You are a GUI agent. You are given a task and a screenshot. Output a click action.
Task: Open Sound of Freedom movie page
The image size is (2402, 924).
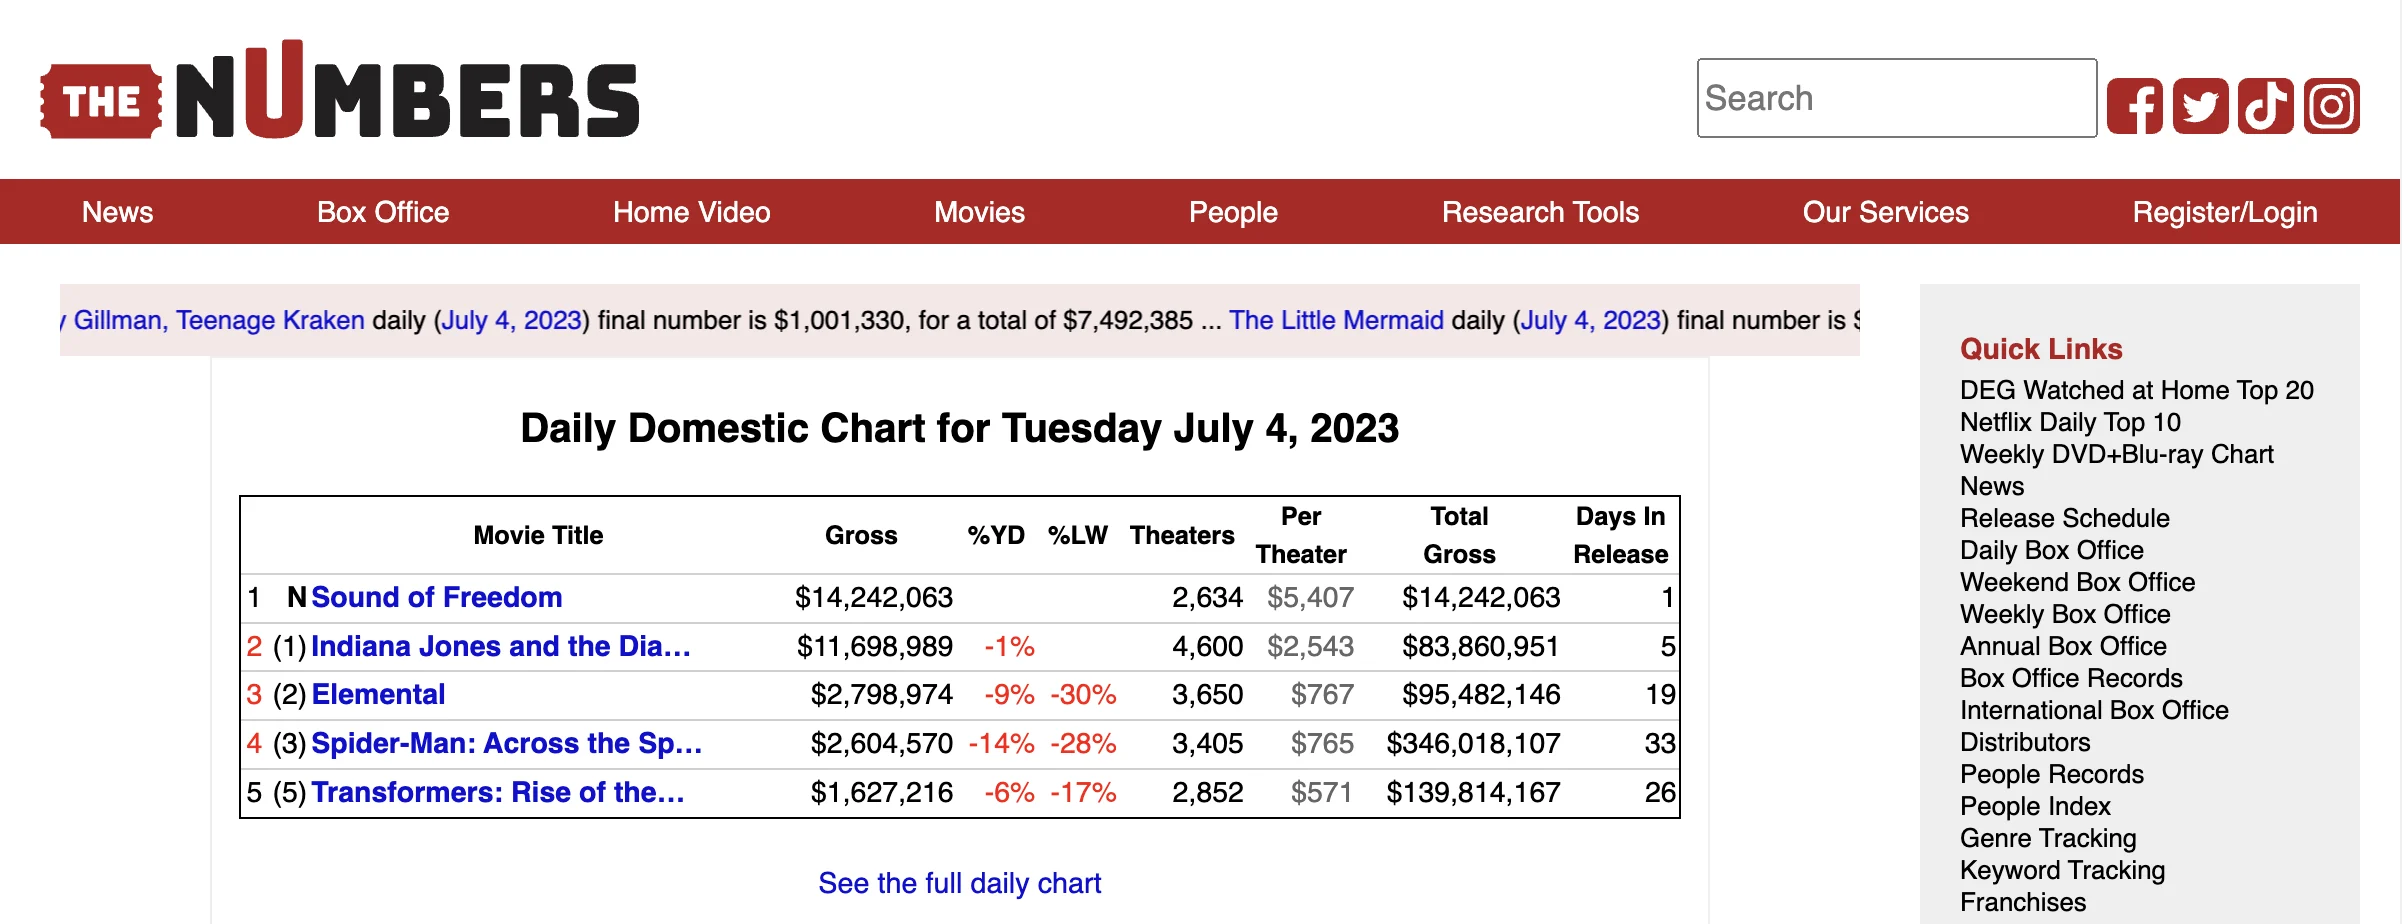(x=436, y=597)
